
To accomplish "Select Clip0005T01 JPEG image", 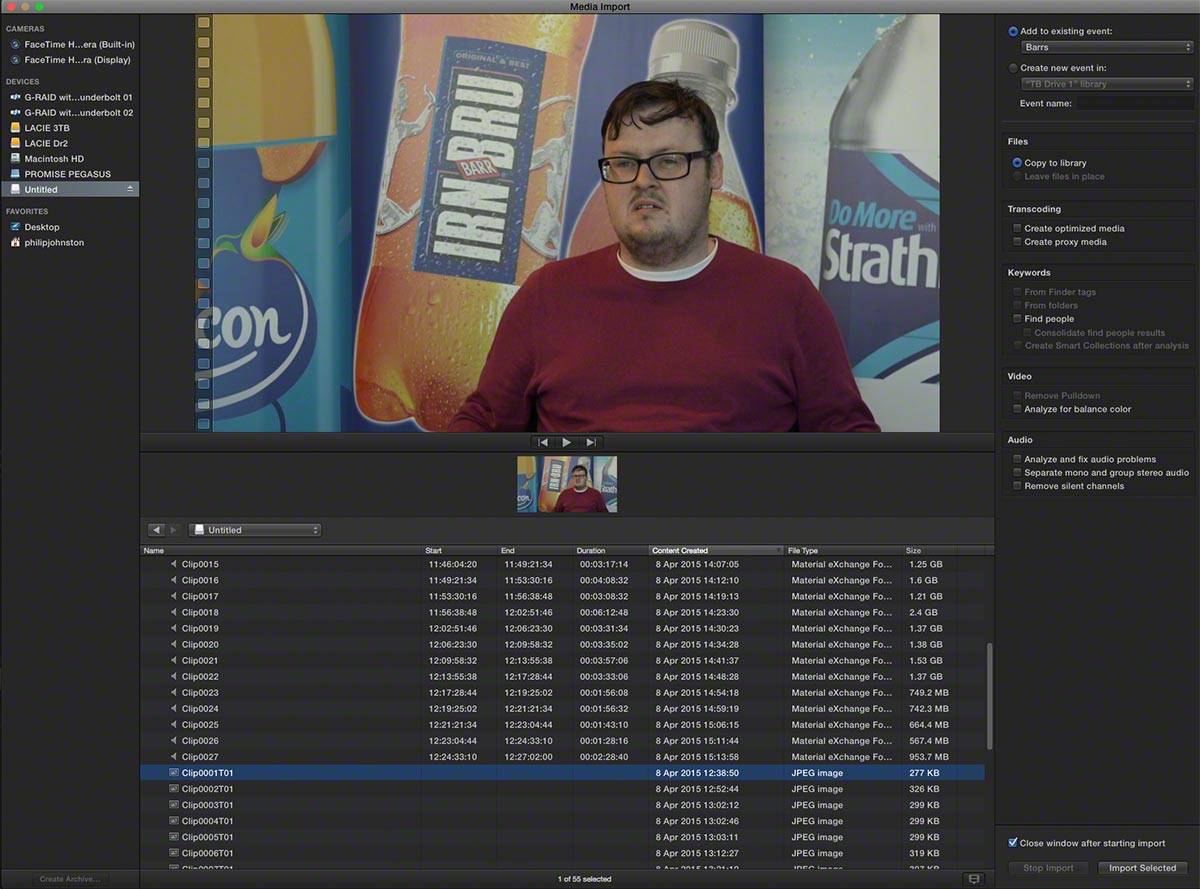I will pos(562,837).
